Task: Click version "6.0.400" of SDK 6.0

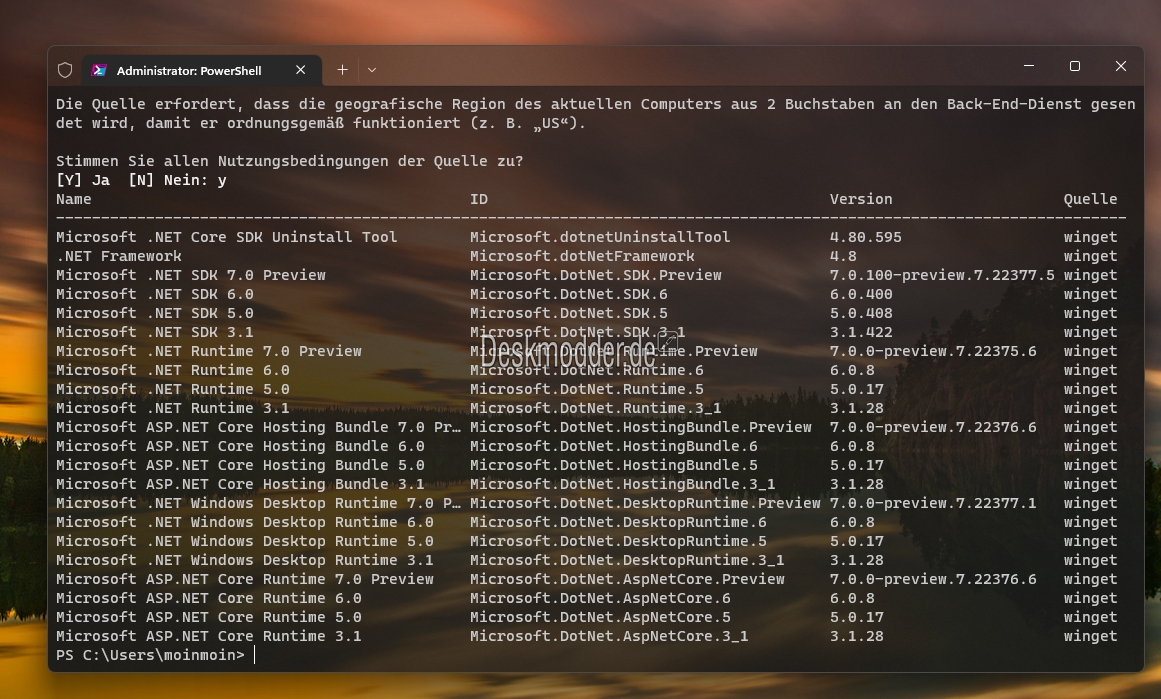Action: [861, 295]
